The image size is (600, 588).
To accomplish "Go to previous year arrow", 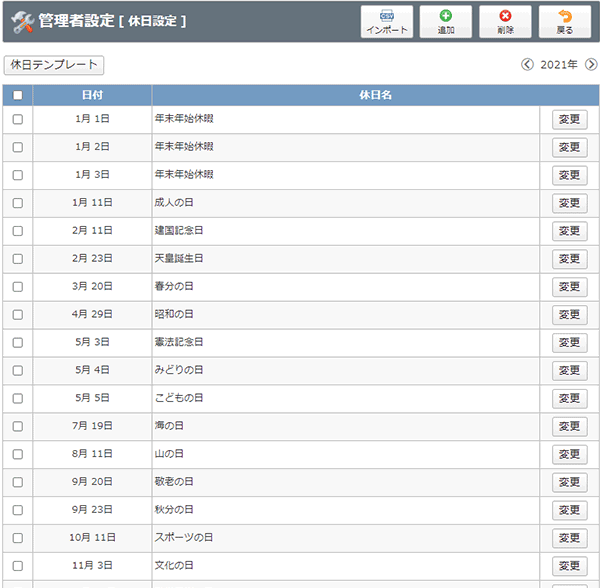I will pyautogui.click(x=527, y=64).
